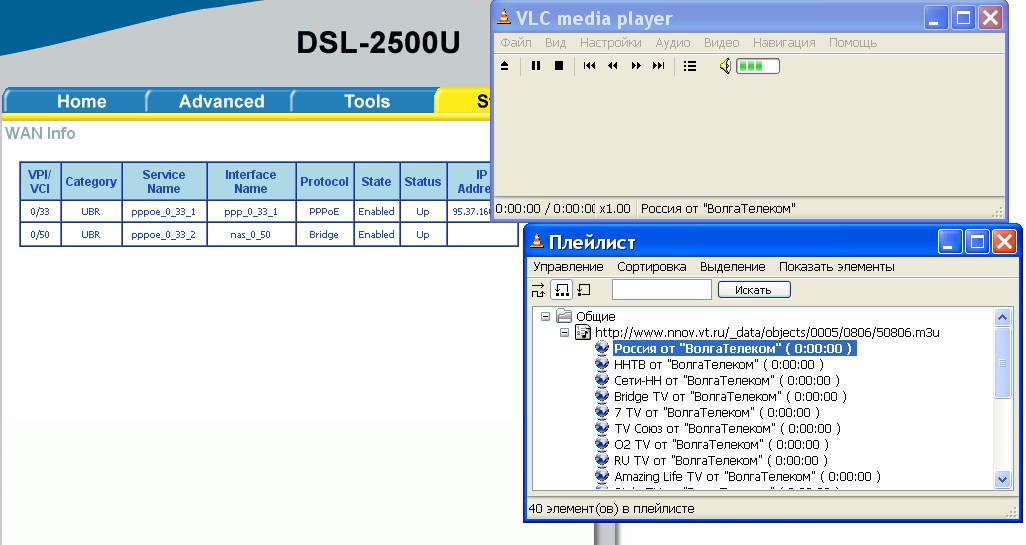Open the Вид menu in VLC
The height and width of the screenshot is (545, 1026).
[556, 43]
